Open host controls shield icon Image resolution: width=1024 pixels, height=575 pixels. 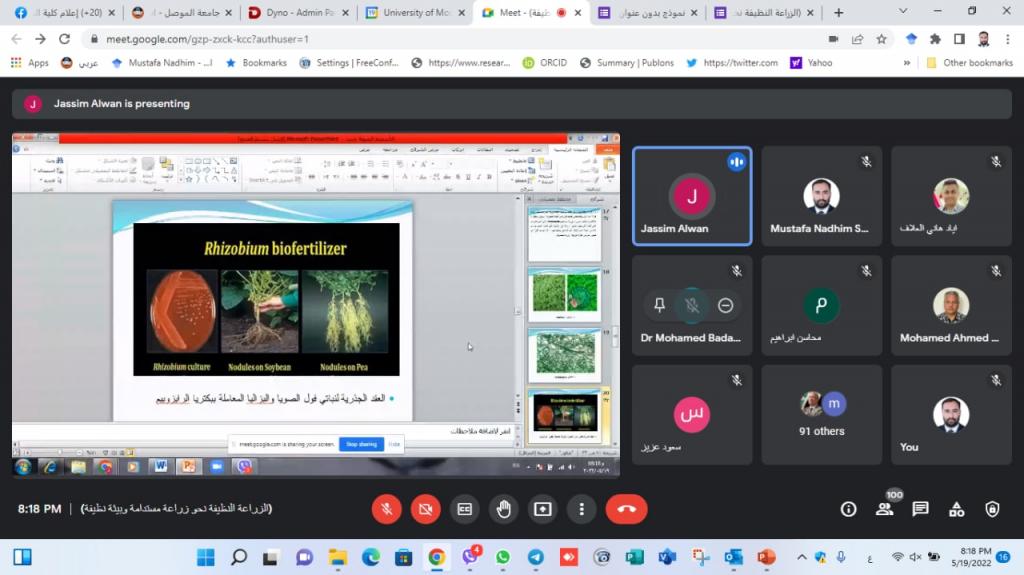click(992, 509)
